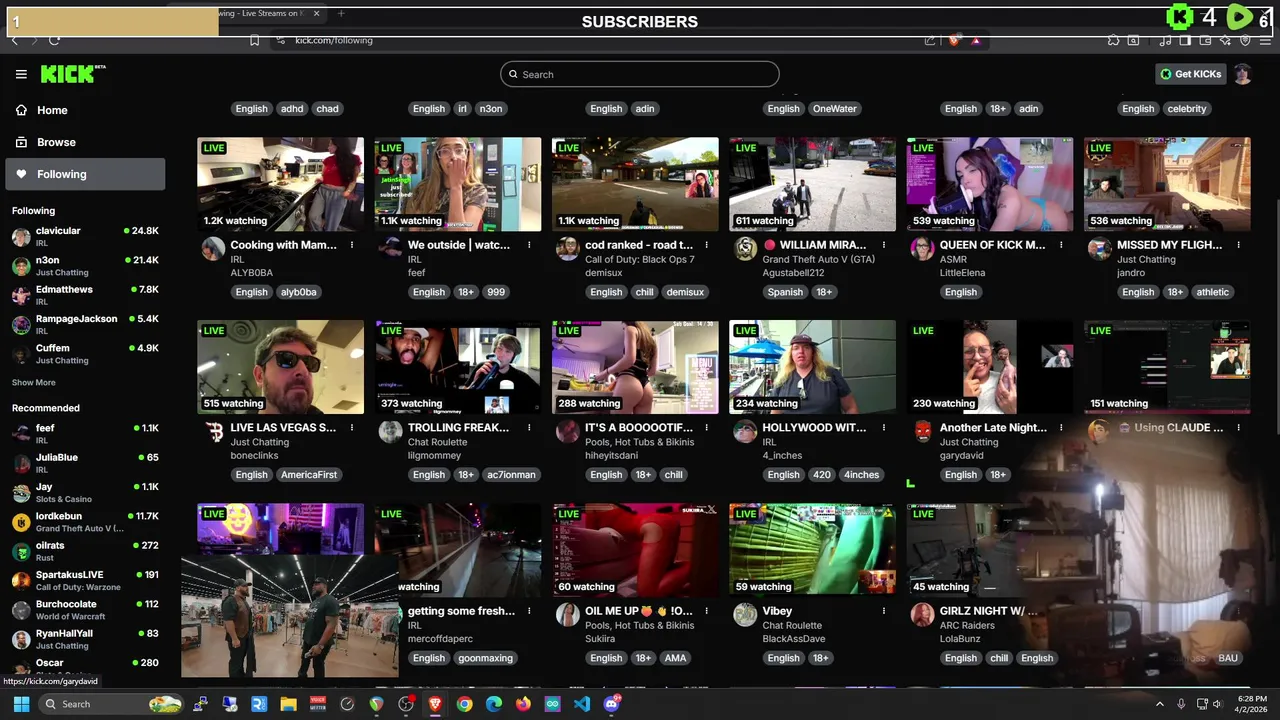Open lordkebun in Recommended list

(x=85, y=522)
